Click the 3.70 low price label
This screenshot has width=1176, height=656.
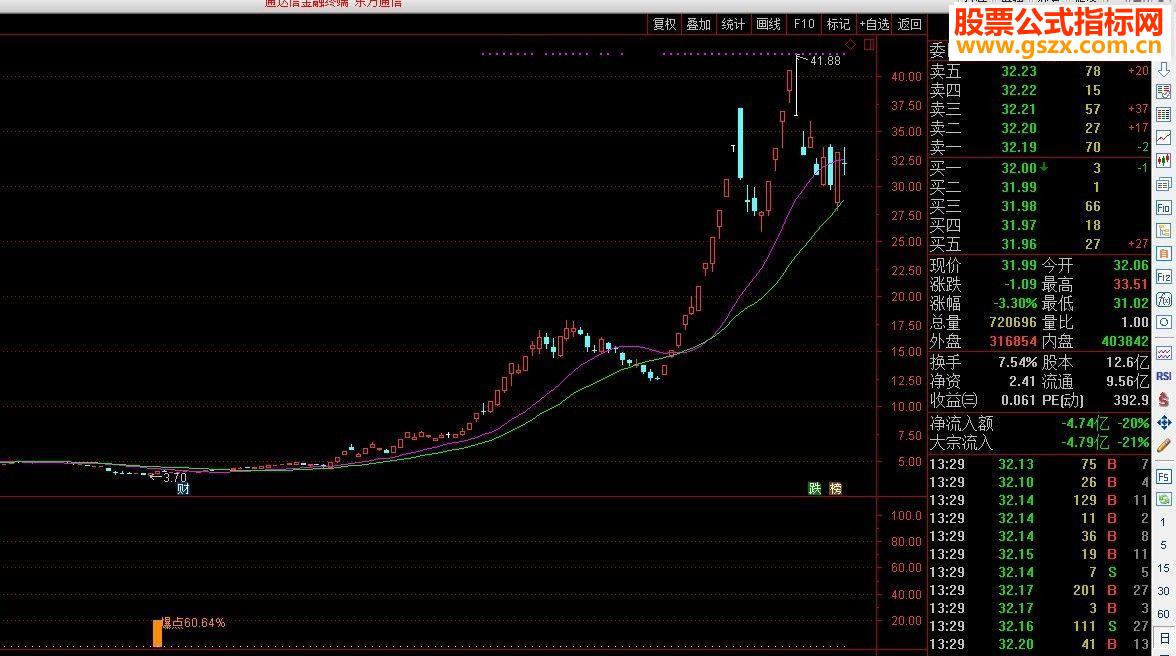click(174, 477)
